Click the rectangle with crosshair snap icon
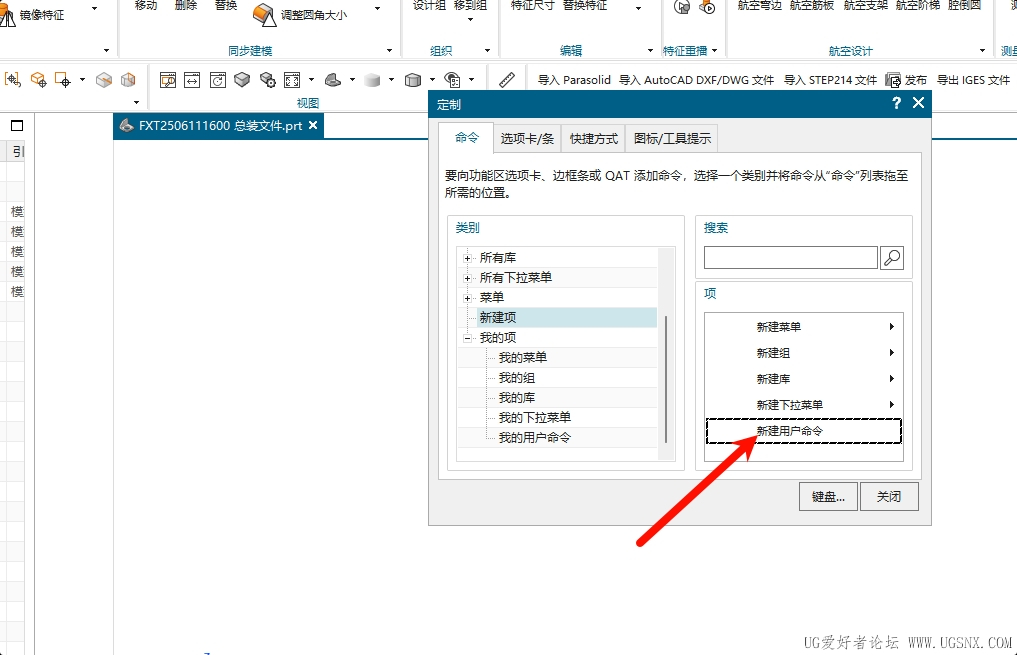This screenshot has height=655, width=1017. [63, 80]
